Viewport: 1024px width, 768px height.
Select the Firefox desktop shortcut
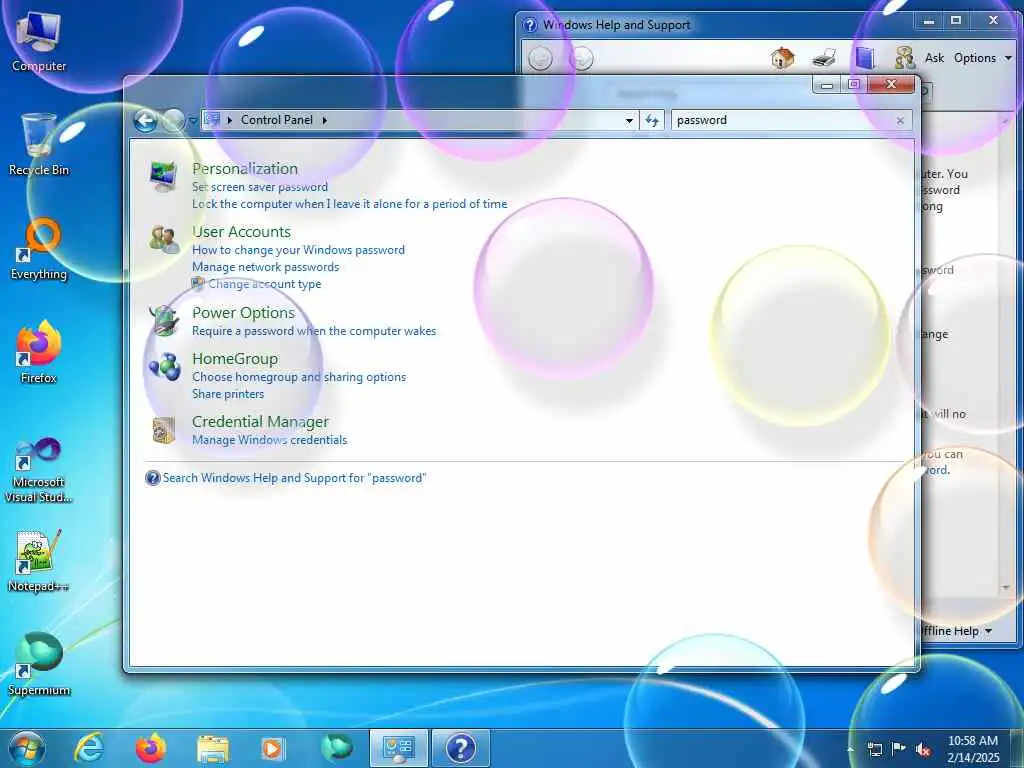pos(39,353)
